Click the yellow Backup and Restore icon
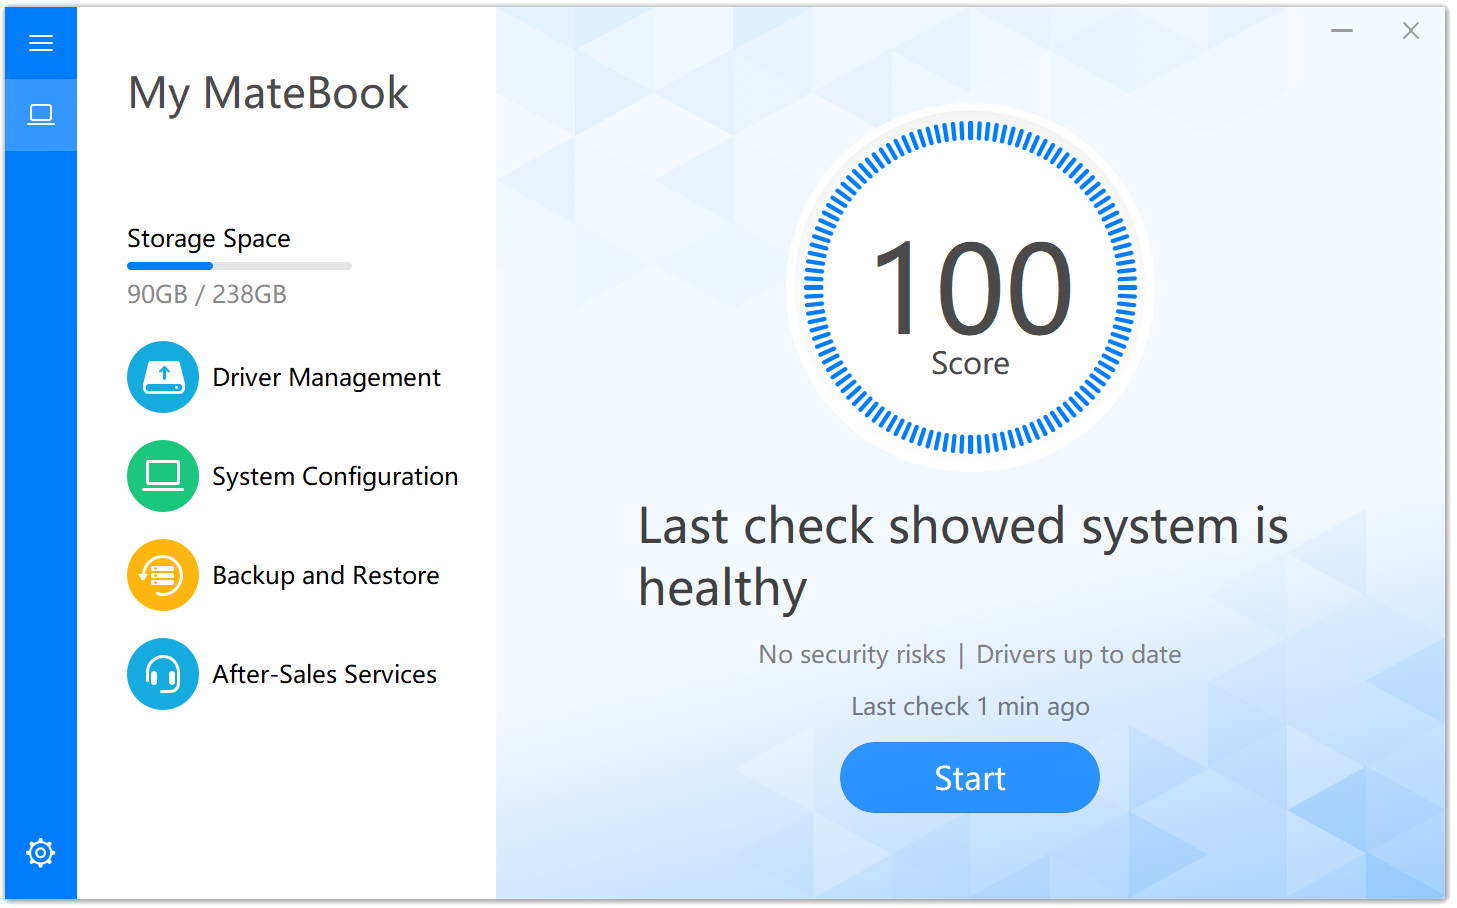 (x=163, y=575)
